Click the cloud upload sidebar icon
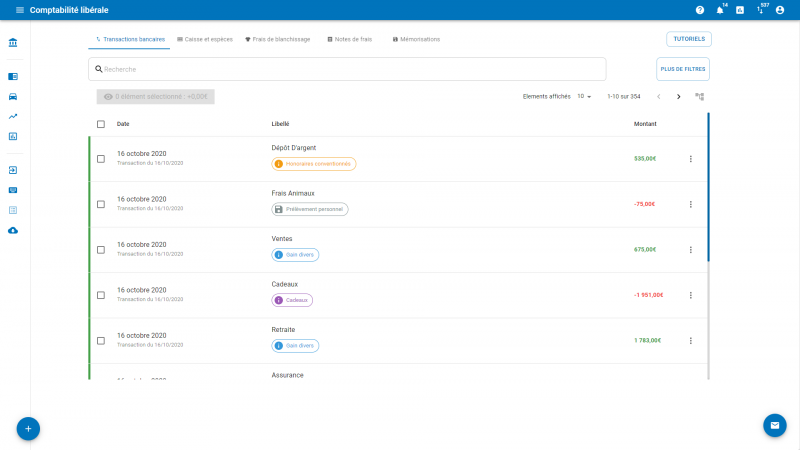 pyautogui.click(x=13, y=230)
